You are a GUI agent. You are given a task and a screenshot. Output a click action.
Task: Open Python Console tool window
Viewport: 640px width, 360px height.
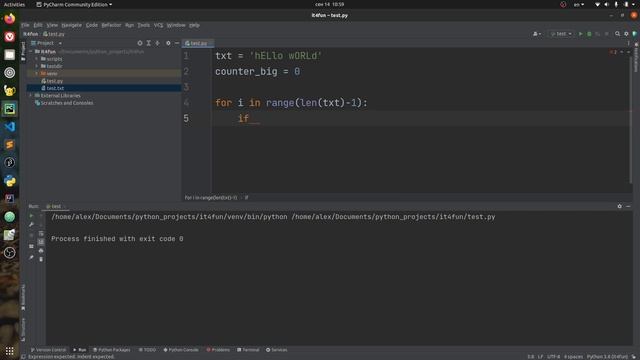(x=181, y=350)
